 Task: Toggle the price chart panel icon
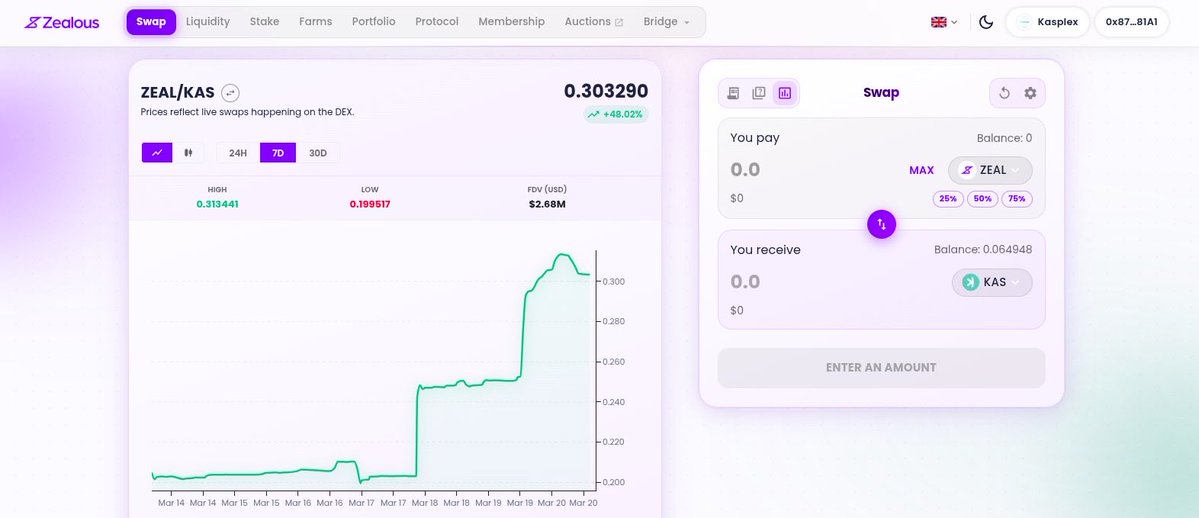(x=785, y=93)
